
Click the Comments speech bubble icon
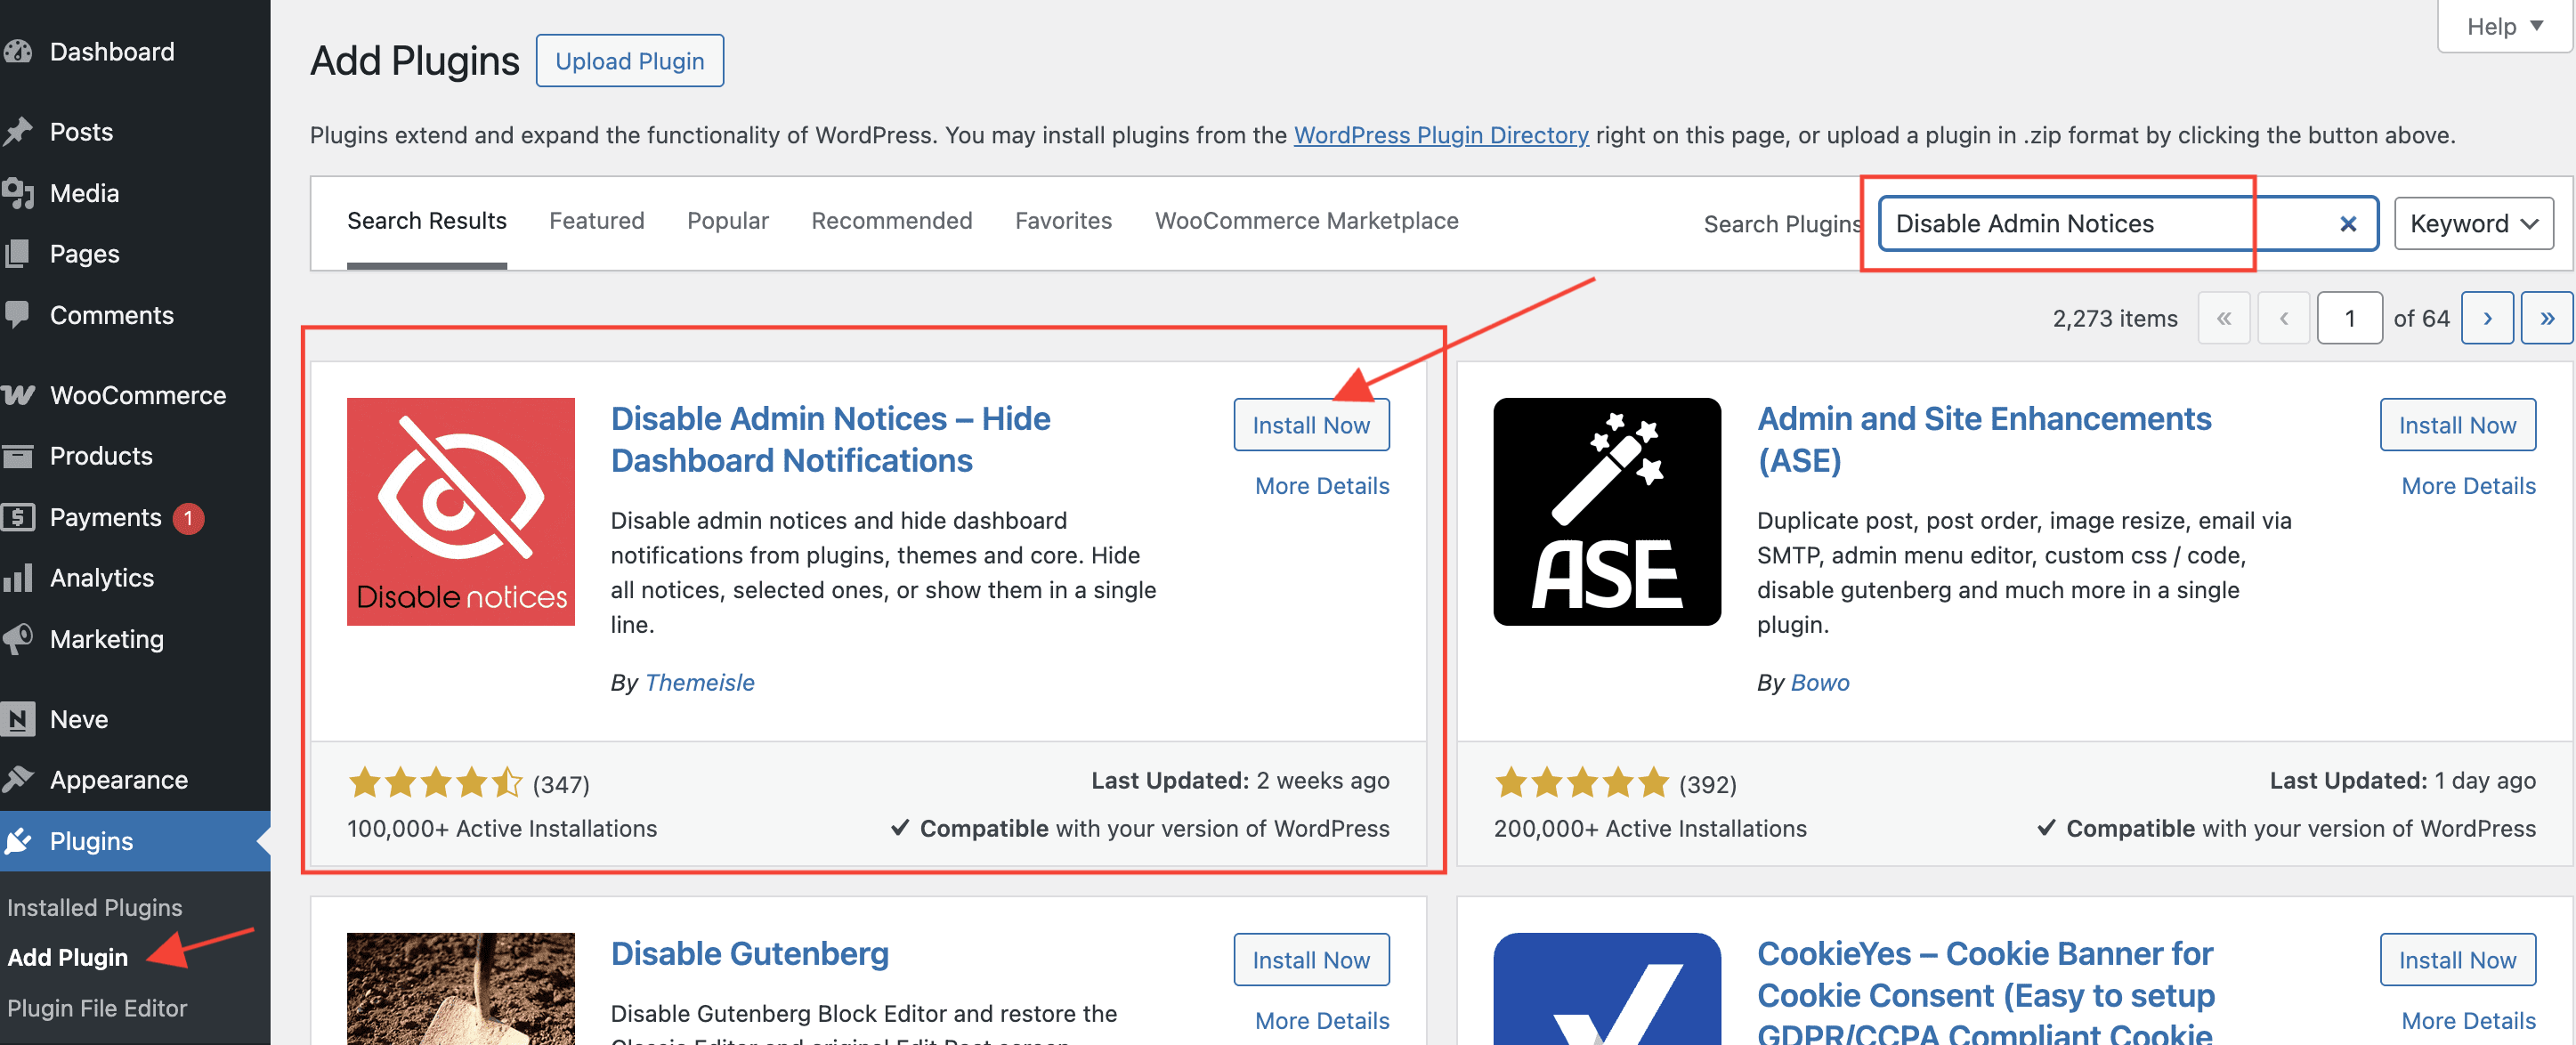click(17, 315)
